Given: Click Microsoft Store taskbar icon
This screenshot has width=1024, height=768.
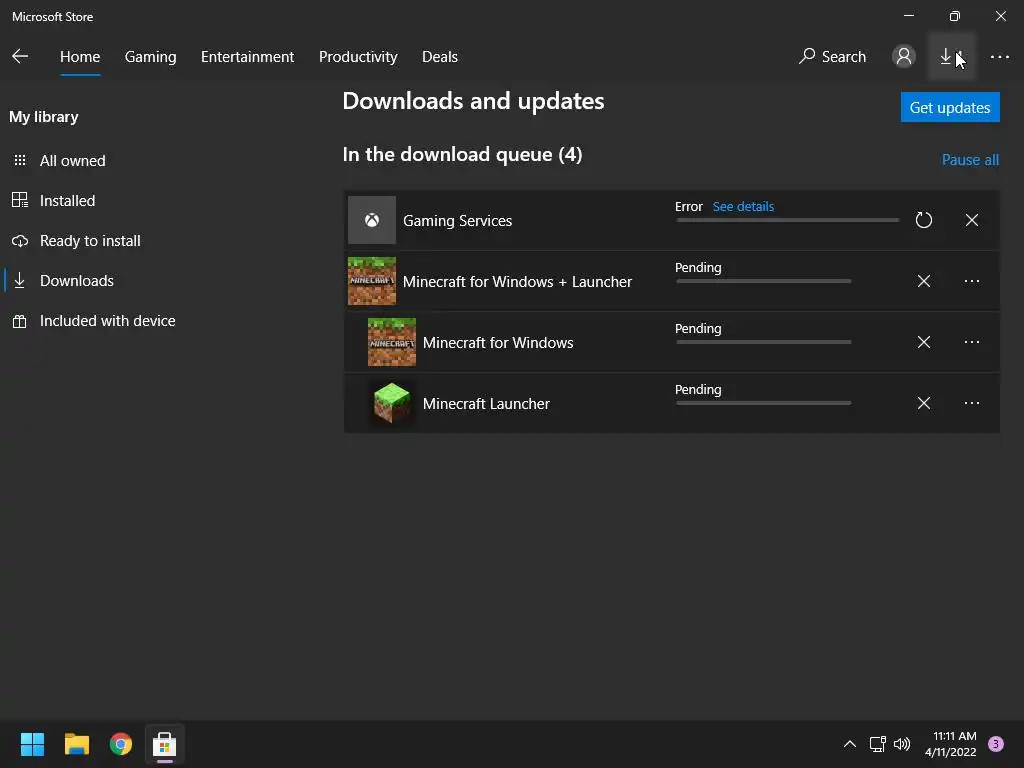Looking at the screenshot, I should pyautogui.click(x=165, y=744).
